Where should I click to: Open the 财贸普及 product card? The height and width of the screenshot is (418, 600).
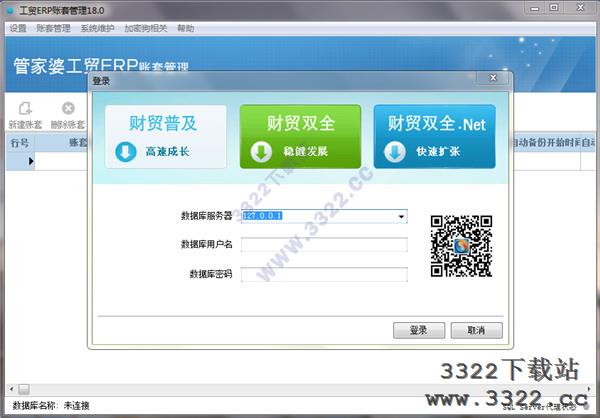[x=166, y=137]
